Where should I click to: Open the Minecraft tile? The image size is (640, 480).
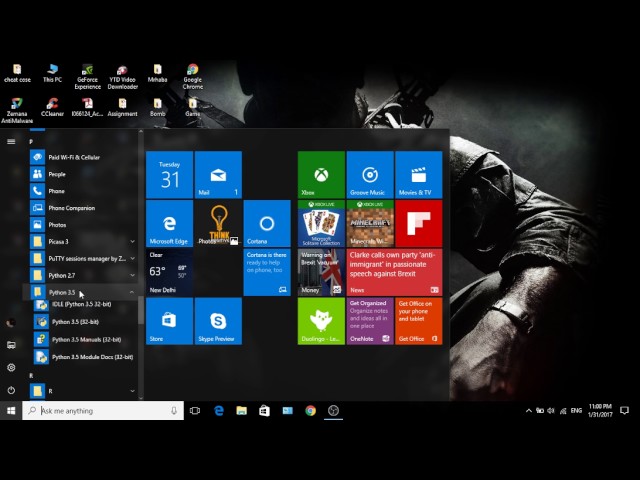(370, 223)
